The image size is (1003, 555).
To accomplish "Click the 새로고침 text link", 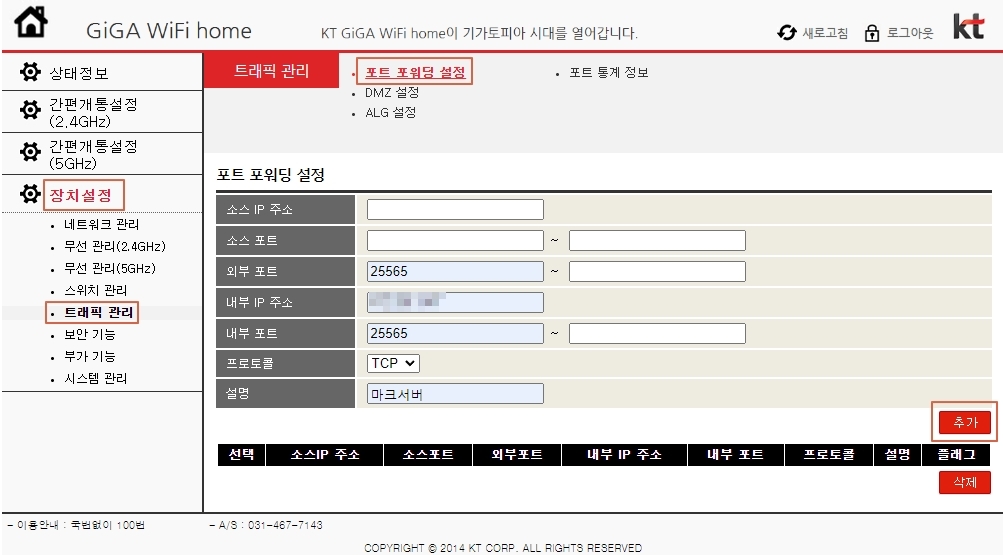I will coord(825,33).
